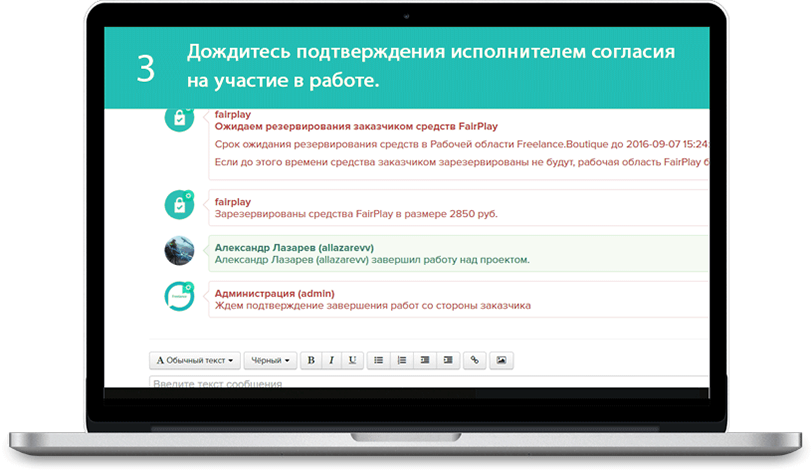812x470 pixels.
Task: Toggle italic text formatting
Action: click(x=331, y=360)
